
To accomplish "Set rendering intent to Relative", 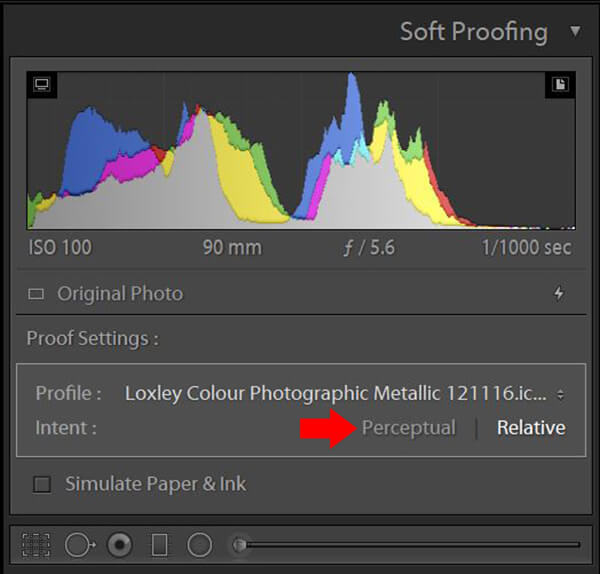I will (531, 428).
